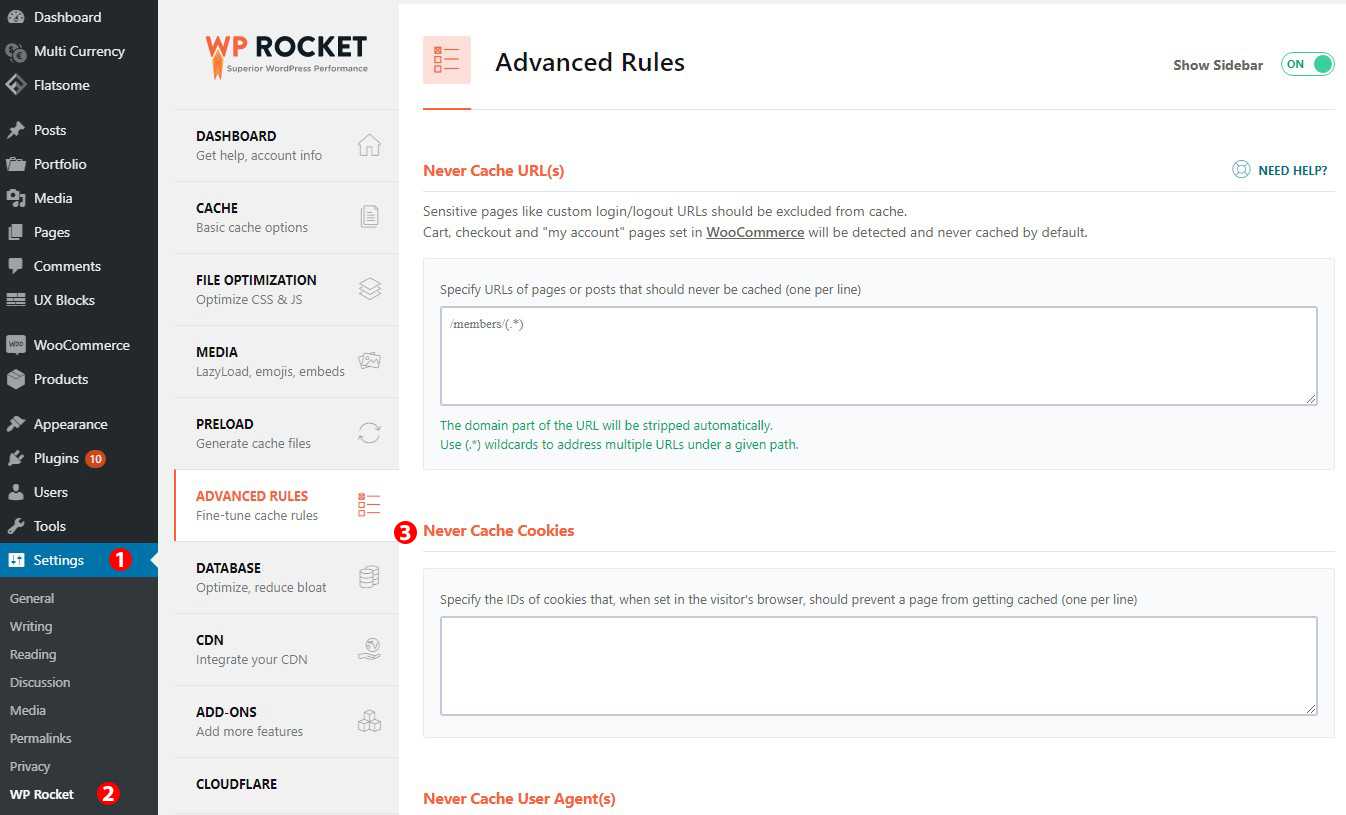Click the Preload refresh-arrow icon
The width and height of the screenshot is (1346, 815).
pos(369,433)
